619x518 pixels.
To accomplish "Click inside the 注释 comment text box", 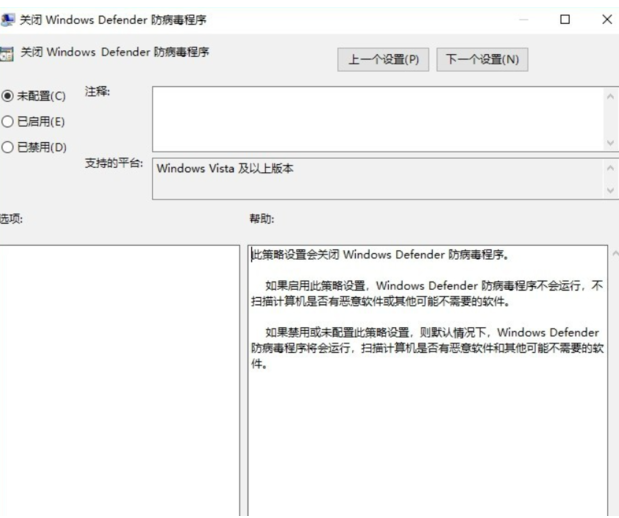I will (376, 118).
